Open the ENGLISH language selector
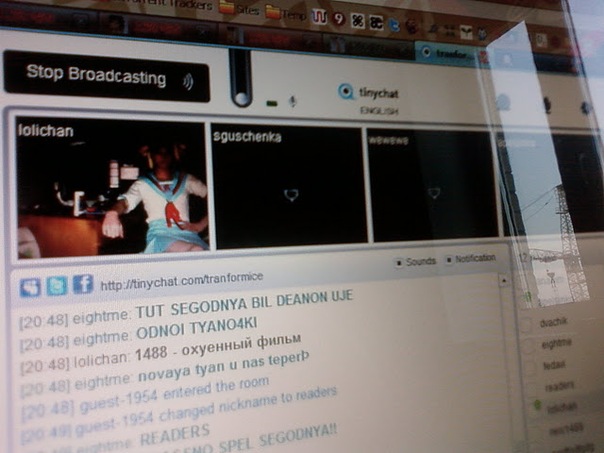The height and width of the screenshot is (453, 604). [x=379, y=111]
